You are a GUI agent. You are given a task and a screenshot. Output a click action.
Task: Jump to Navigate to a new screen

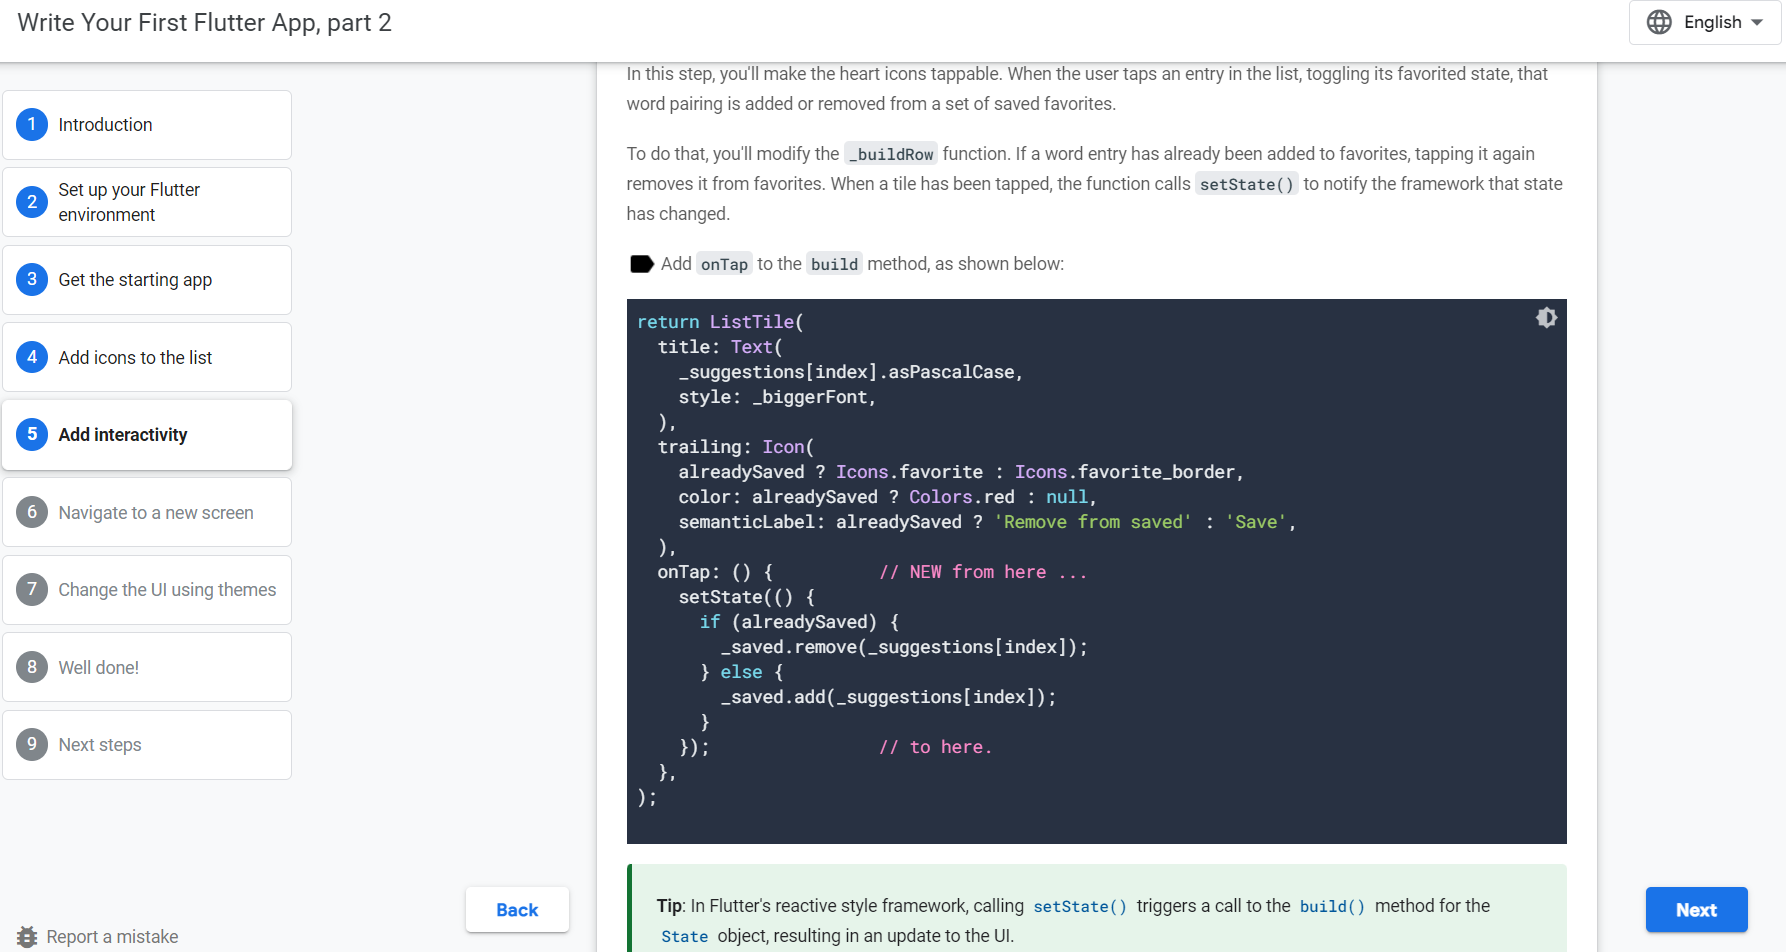coord(147,512)
